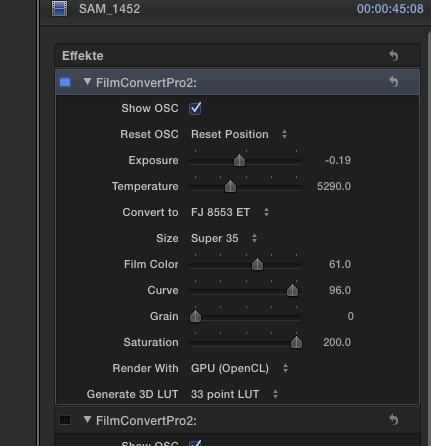Click the timecode 00:00:45:08
This screenshot has height=446, width=431.
pyautogui.click(x=390, y=9)
